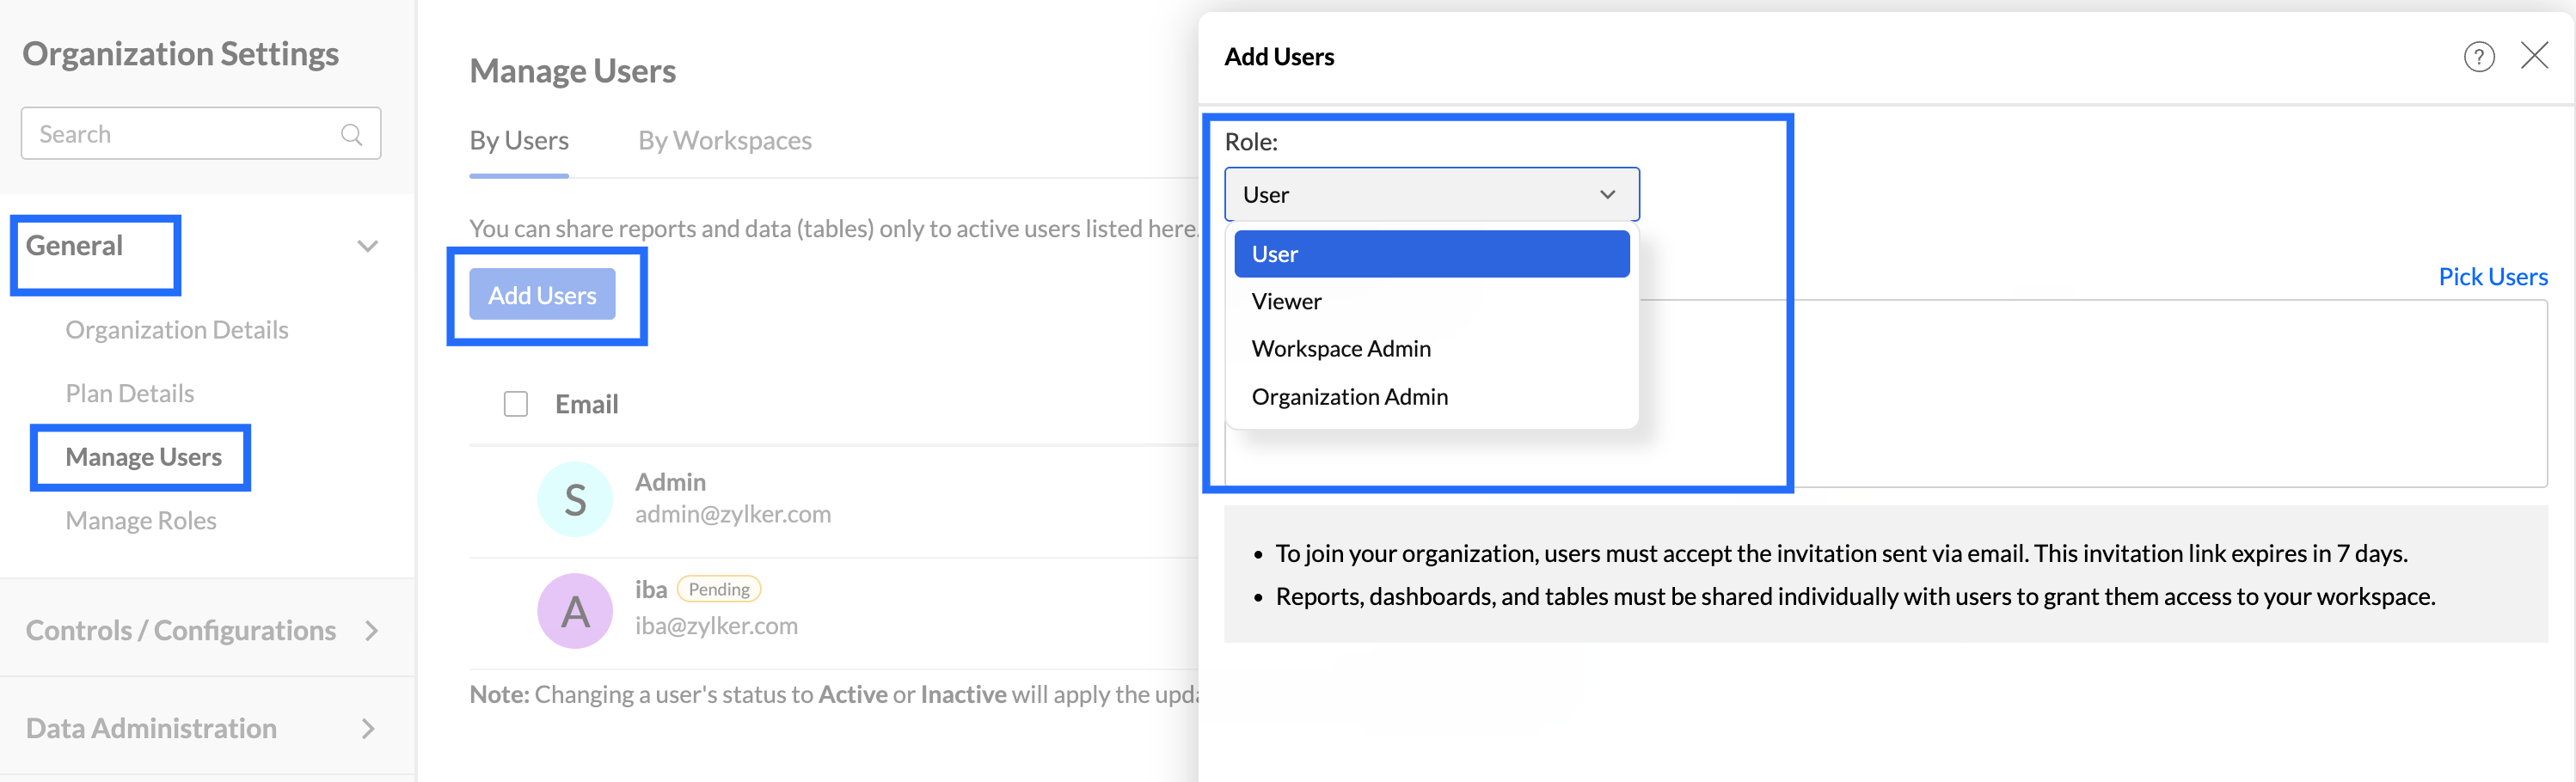
Task: Click the Pick Users link
Action: pyautogui.click(x=2492, y=276)
